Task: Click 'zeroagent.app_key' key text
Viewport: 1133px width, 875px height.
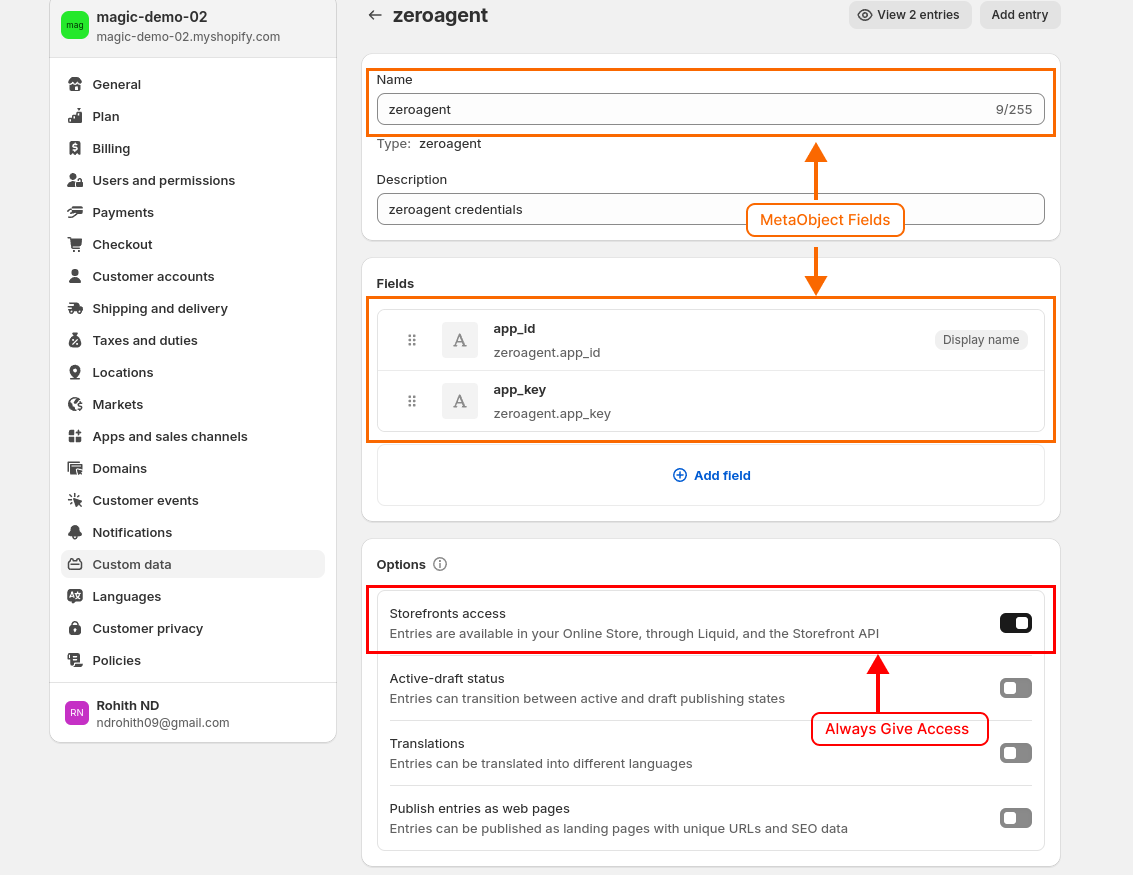Action: pos(552,414)
